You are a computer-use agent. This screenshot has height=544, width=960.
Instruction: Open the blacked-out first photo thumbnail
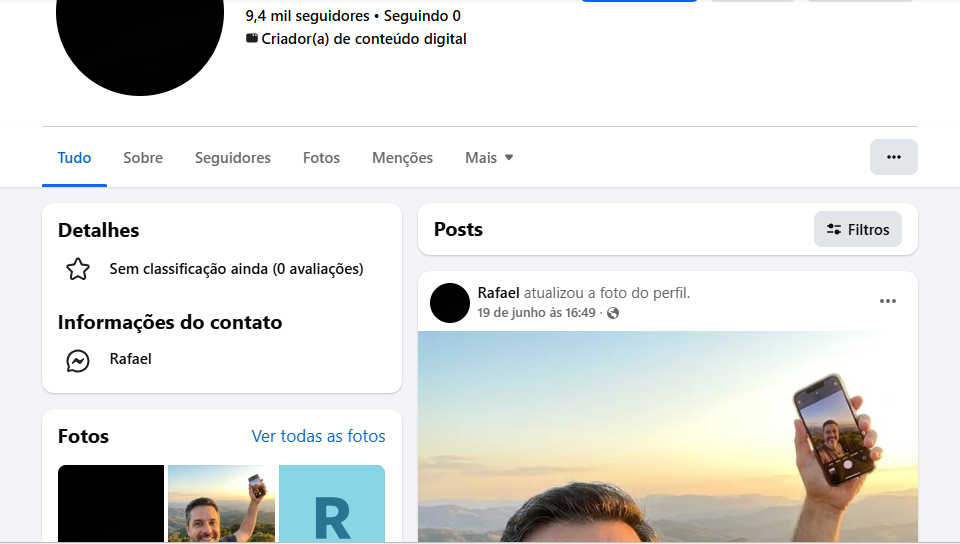tap(111, 504)
